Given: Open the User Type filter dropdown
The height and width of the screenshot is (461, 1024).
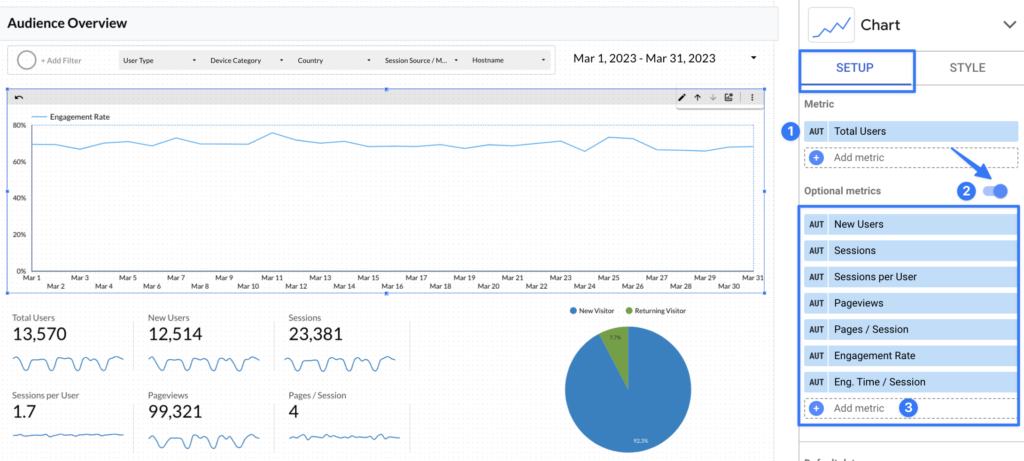Looking at the screenshot, I should coord(159,60).
